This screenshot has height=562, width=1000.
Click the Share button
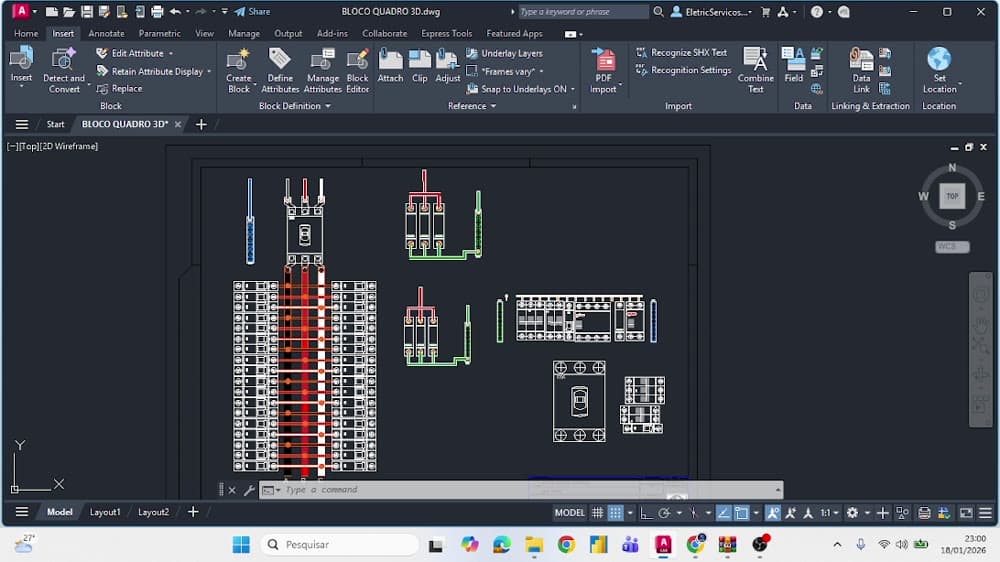coord(253,11)
